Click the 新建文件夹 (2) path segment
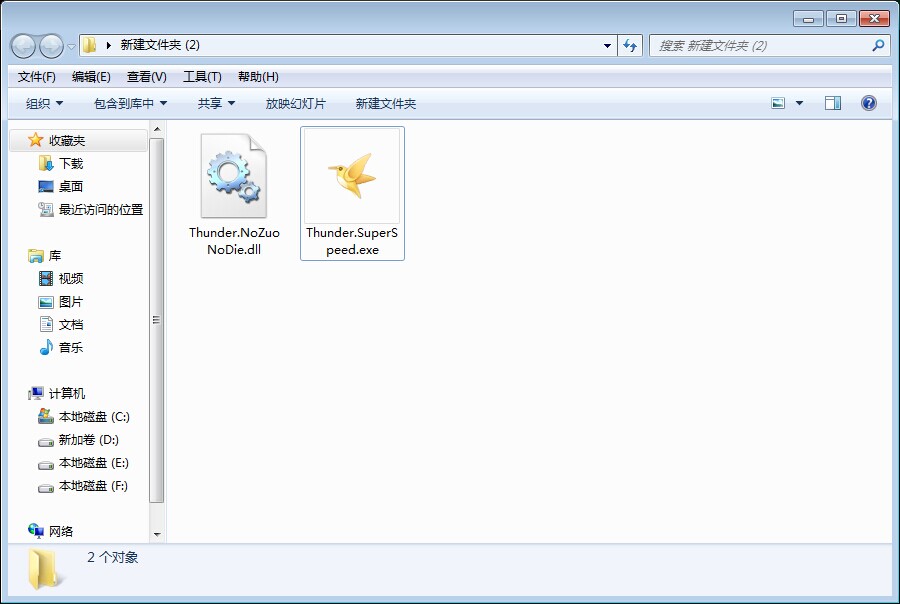Viewport: 900px width, 604px height. pyautogui.click(x=160, y=45)
